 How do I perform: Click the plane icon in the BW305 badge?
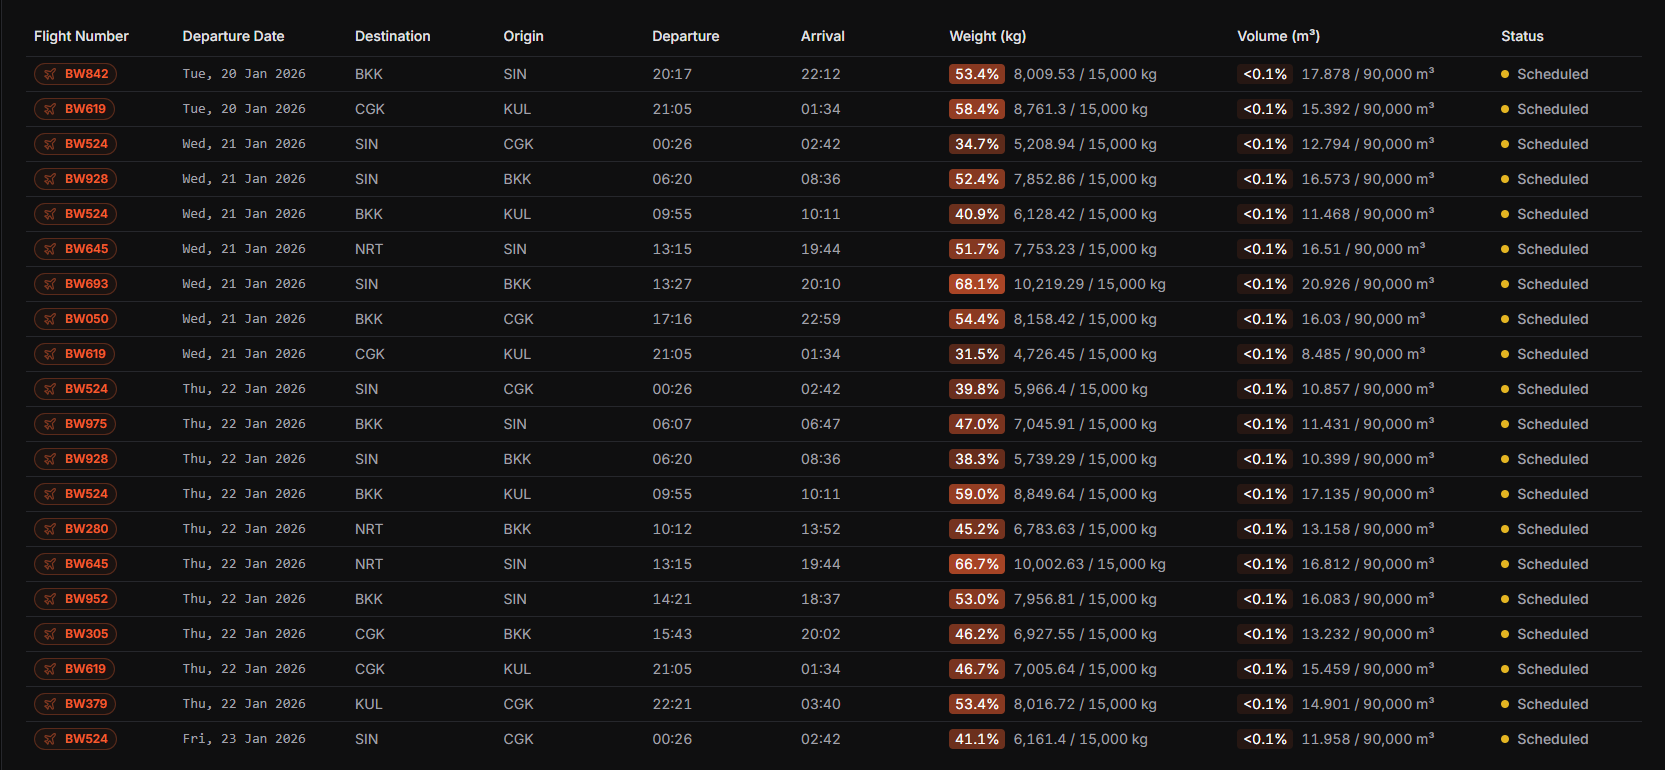tap(50, 634)
